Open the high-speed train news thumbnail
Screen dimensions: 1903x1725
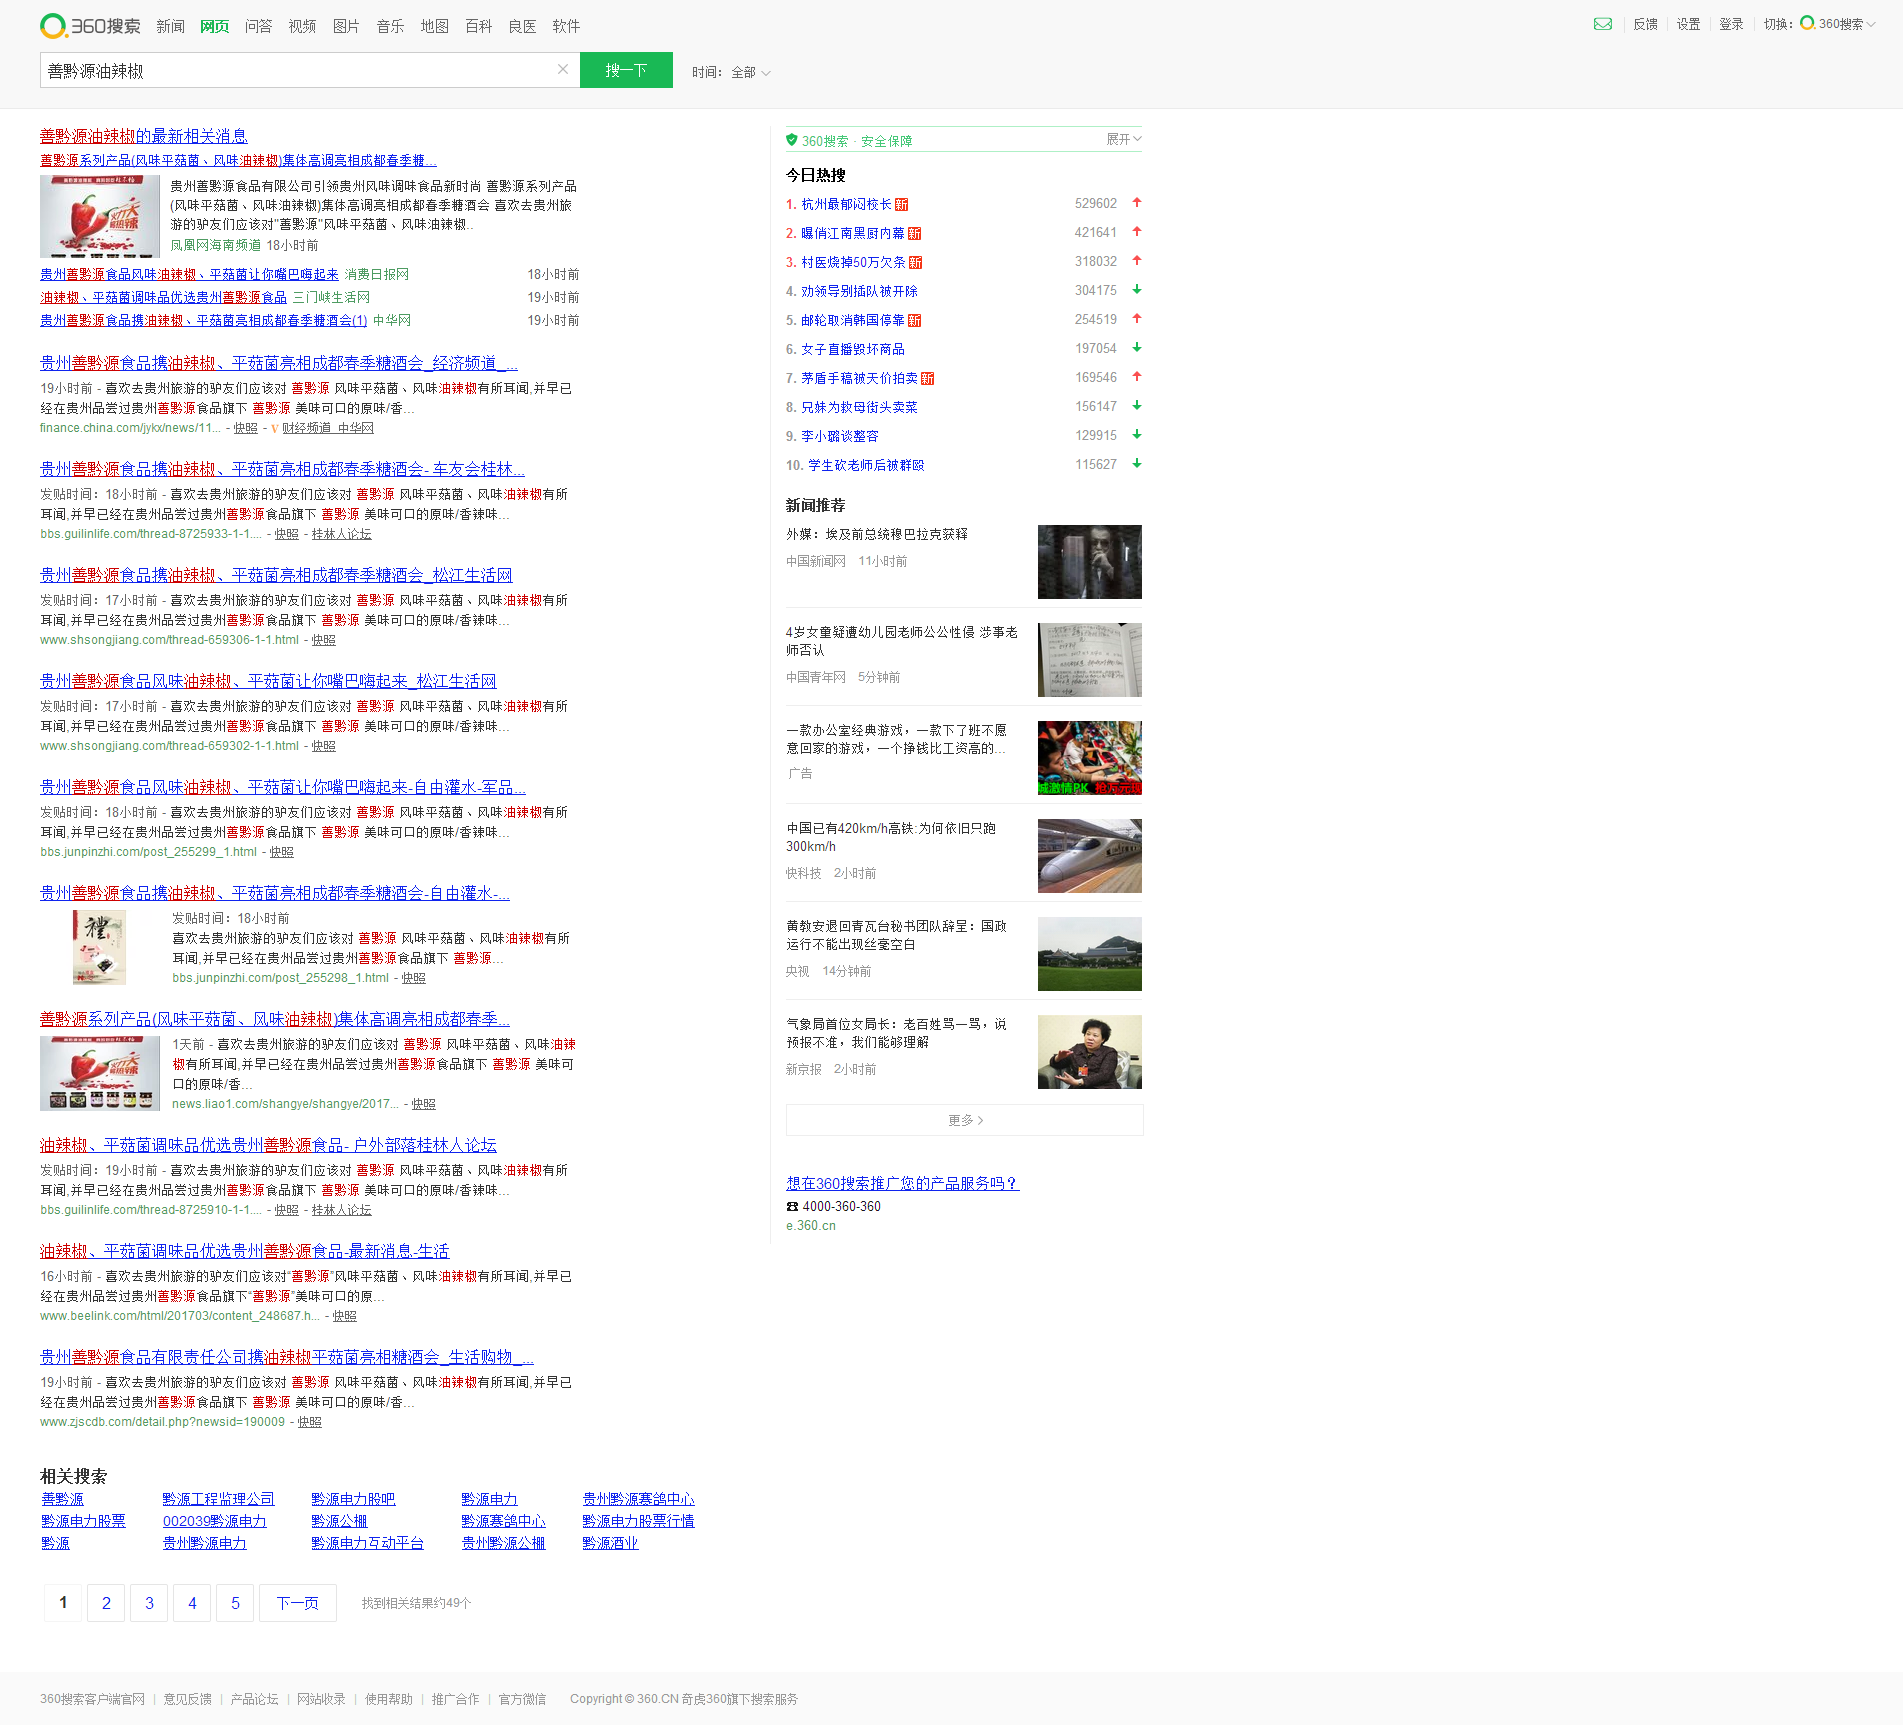coord(1089,856)
